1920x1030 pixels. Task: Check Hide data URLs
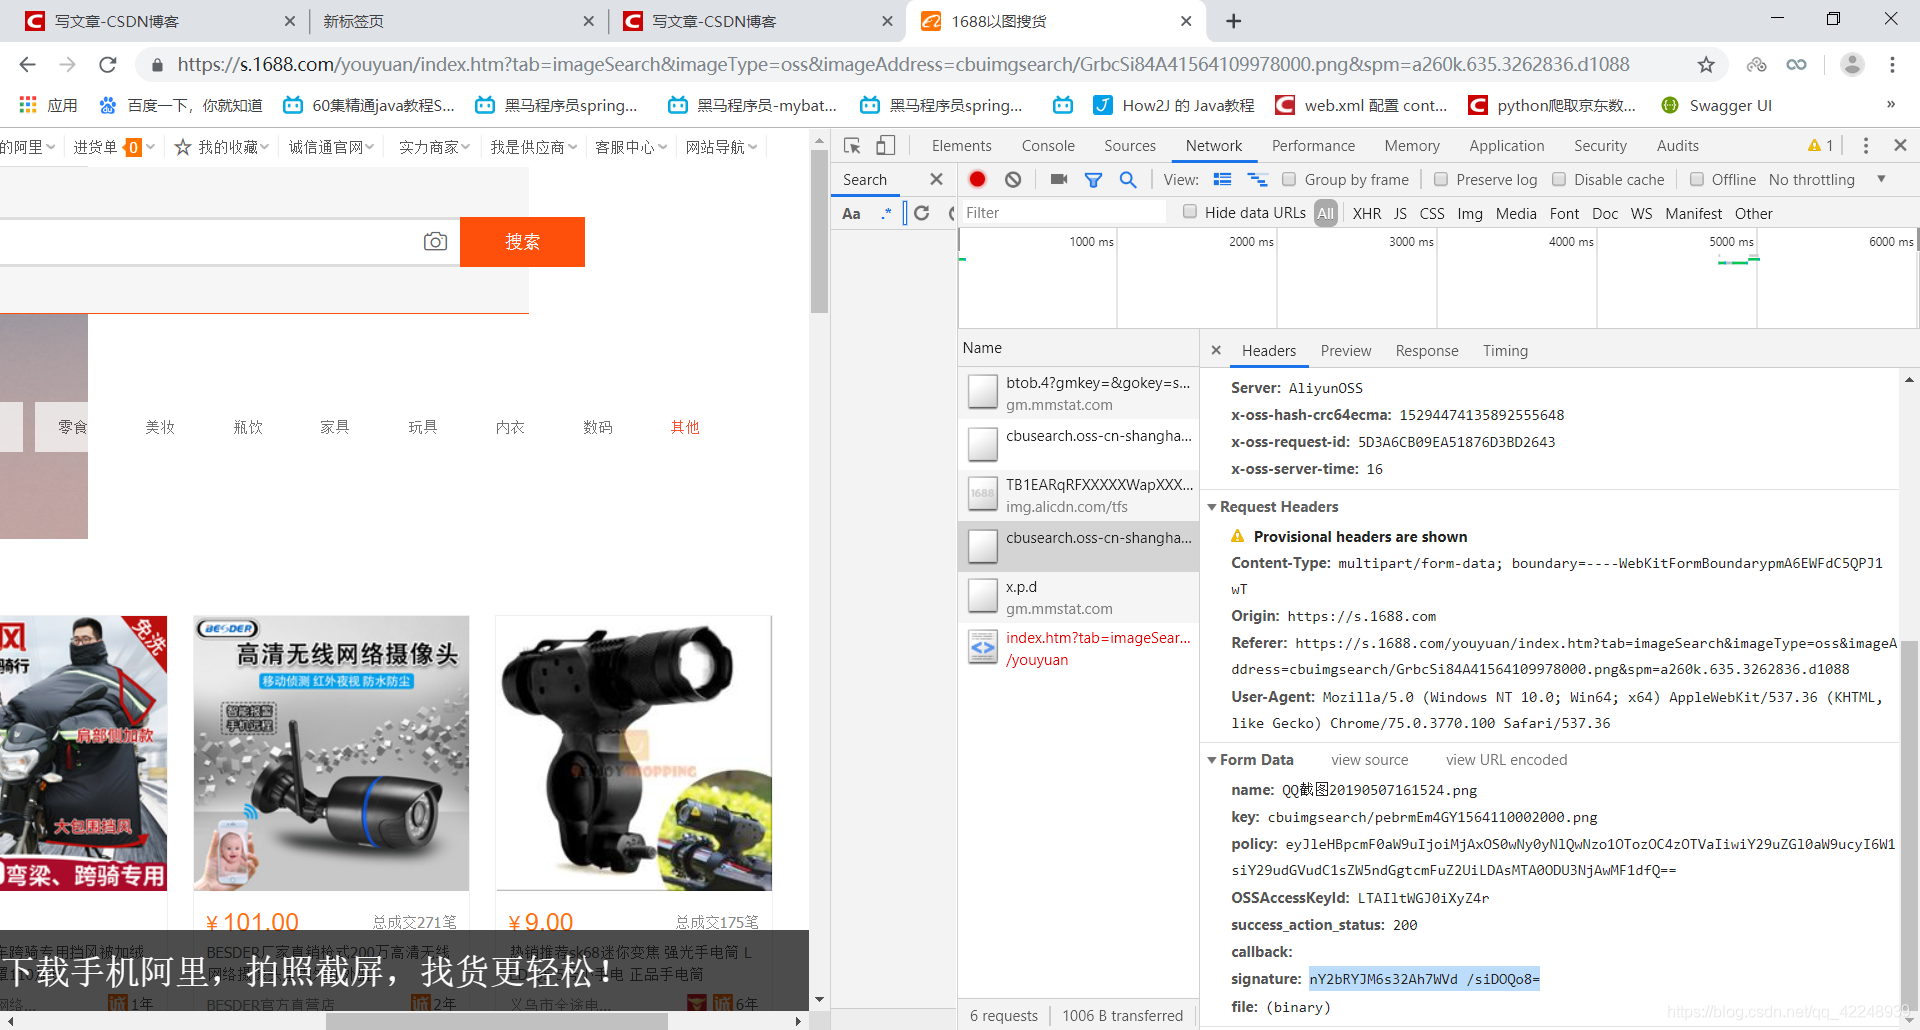pos(1190,211)
